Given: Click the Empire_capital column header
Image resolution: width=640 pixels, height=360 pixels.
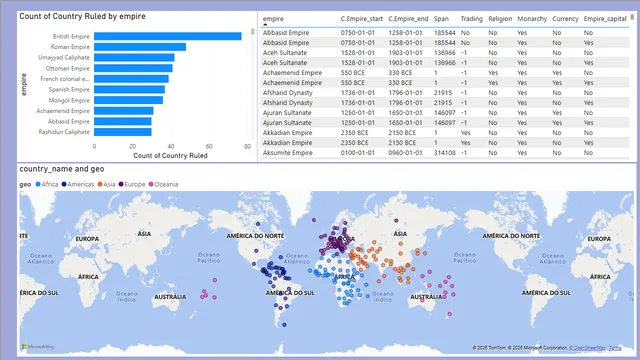Looking at the screenshot, I should pos(605,19).
